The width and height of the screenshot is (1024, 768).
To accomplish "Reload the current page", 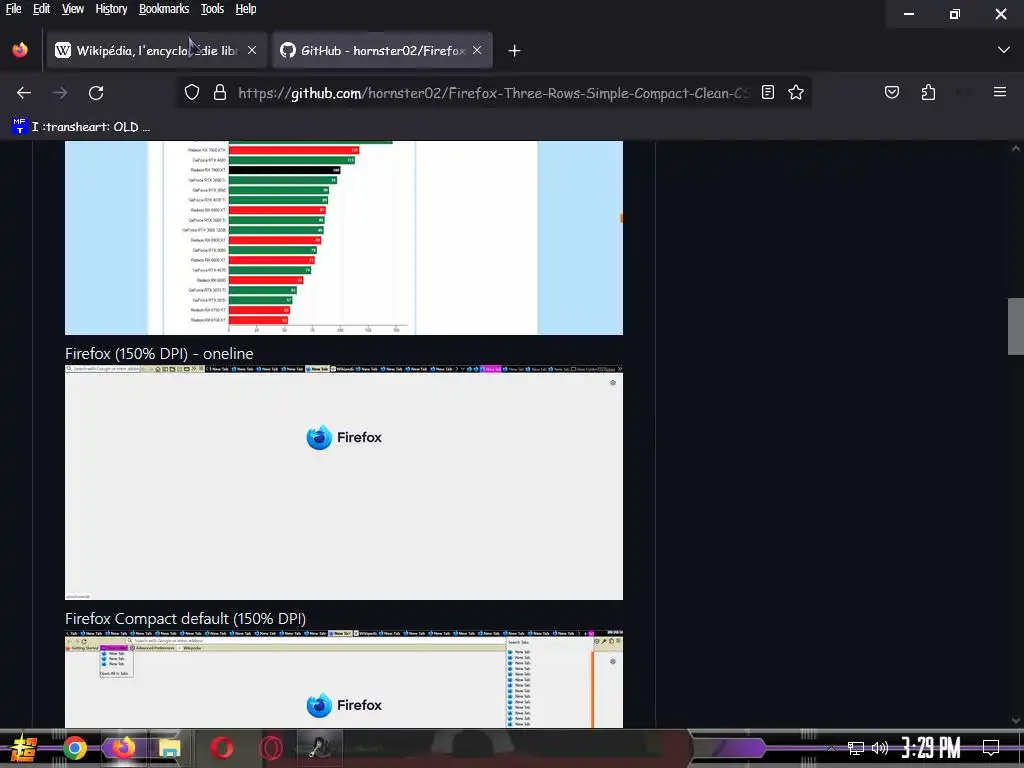I will click(x=96, y=93).
